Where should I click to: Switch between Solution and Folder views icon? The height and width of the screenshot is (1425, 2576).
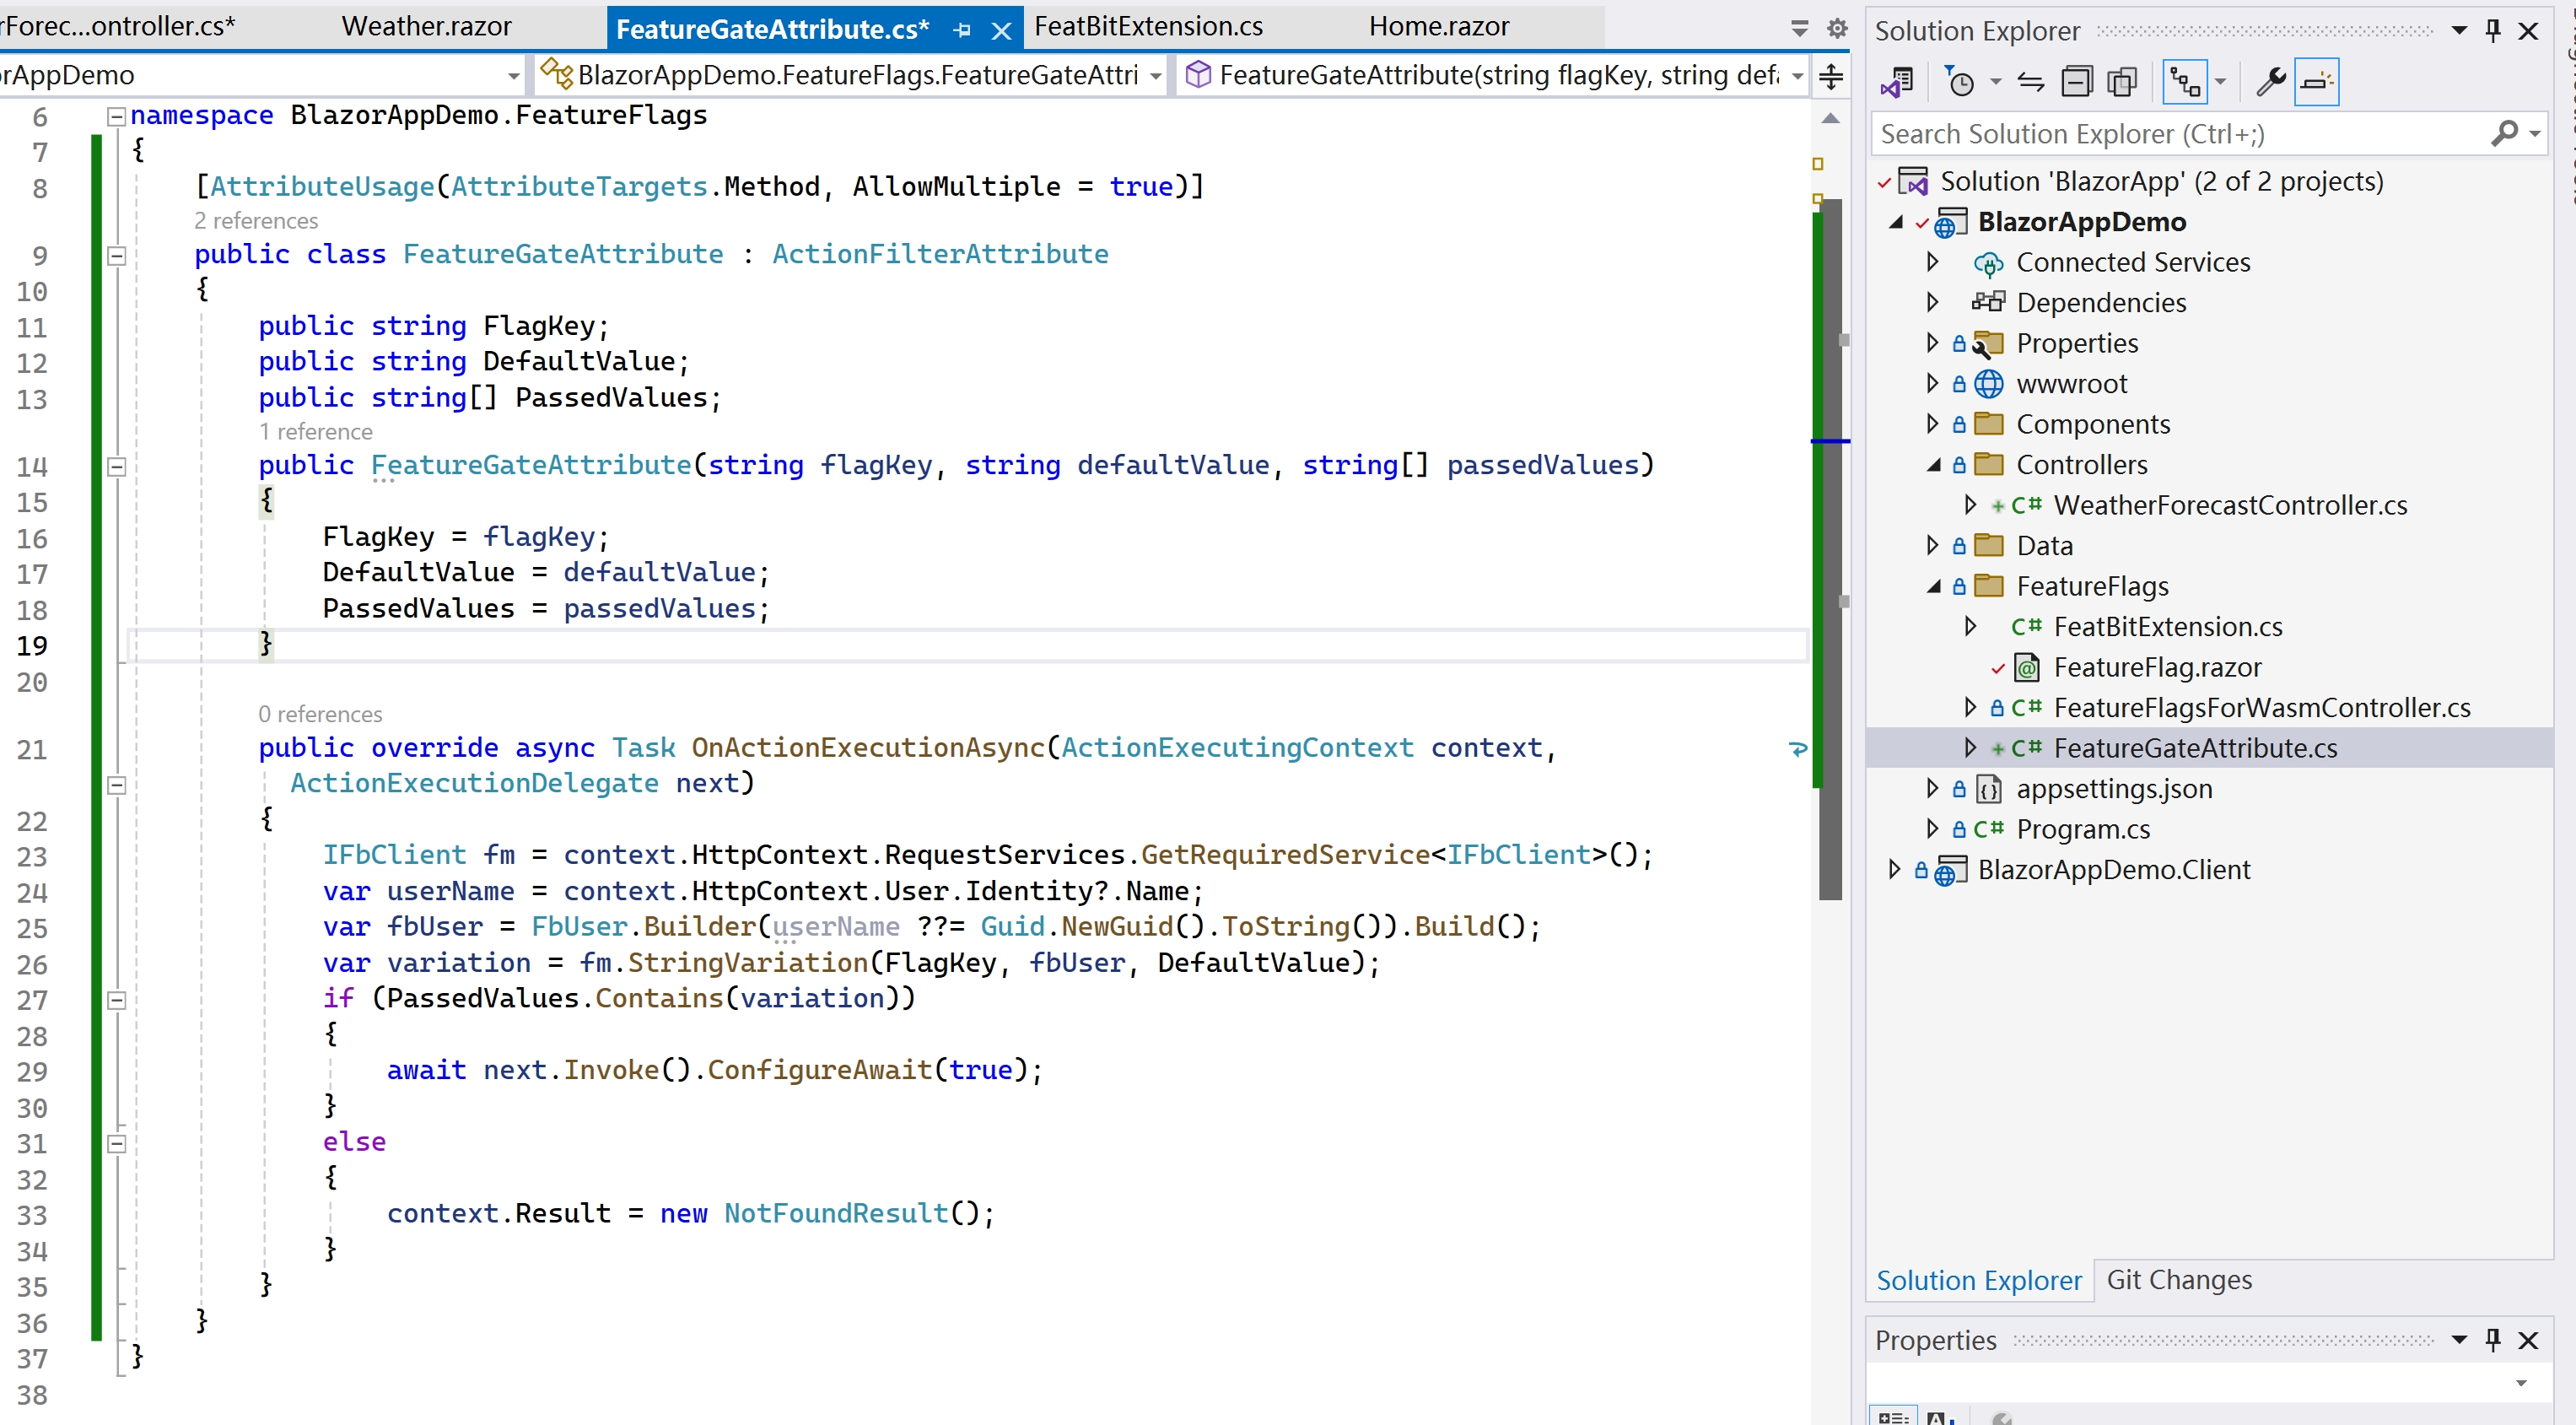[1897, 82]
